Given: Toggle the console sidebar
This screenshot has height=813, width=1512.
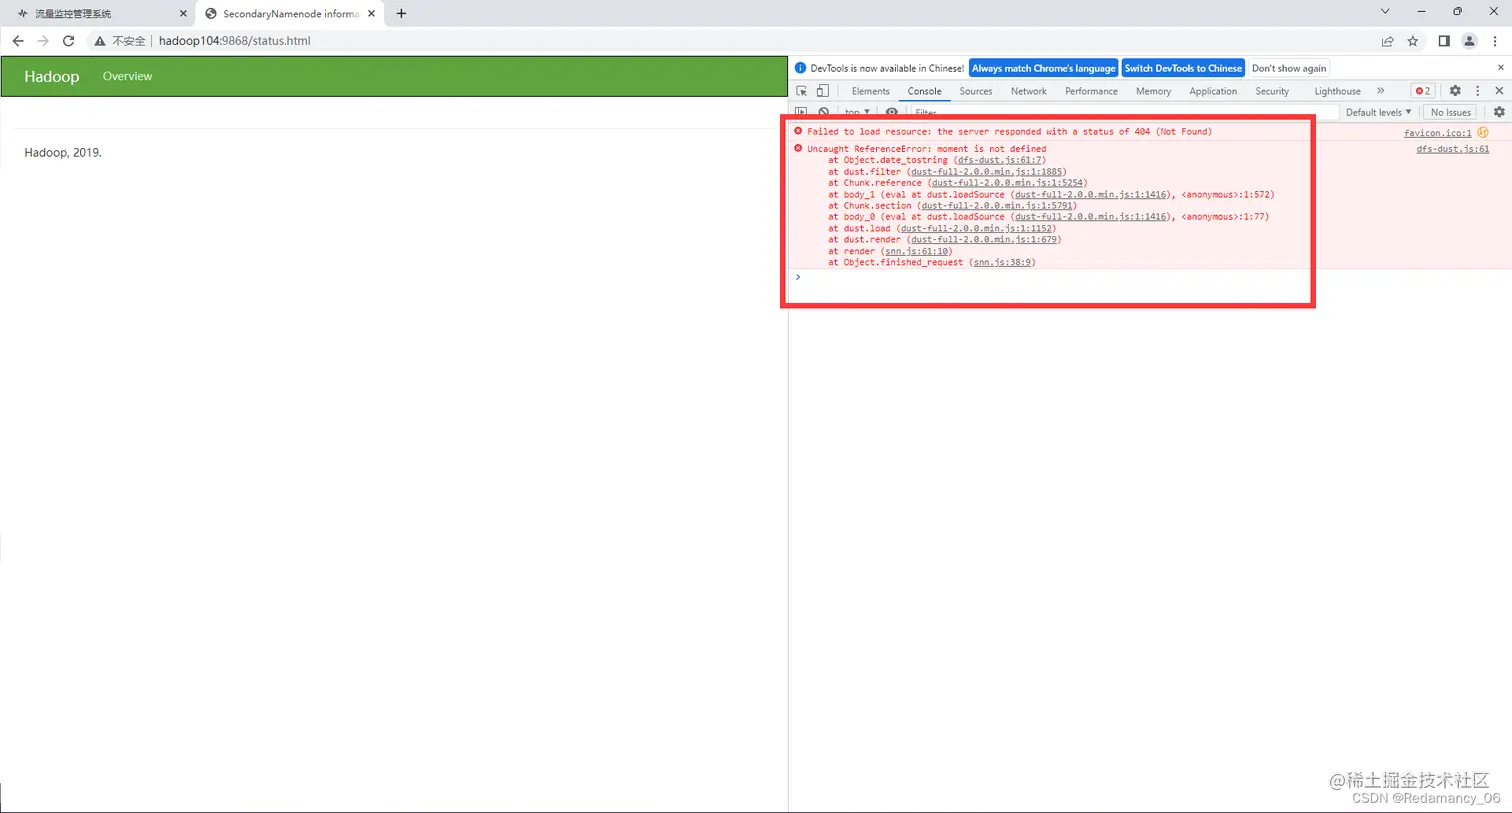Looking at the screenshot, I should tap(801, 112).
